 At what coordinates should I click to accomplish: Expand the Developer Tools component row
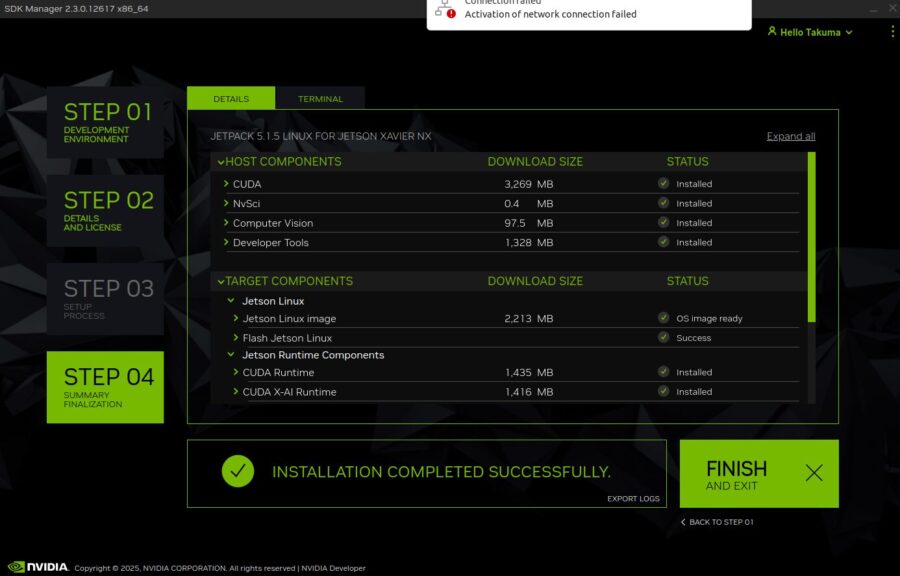click(x=226, y=242)
